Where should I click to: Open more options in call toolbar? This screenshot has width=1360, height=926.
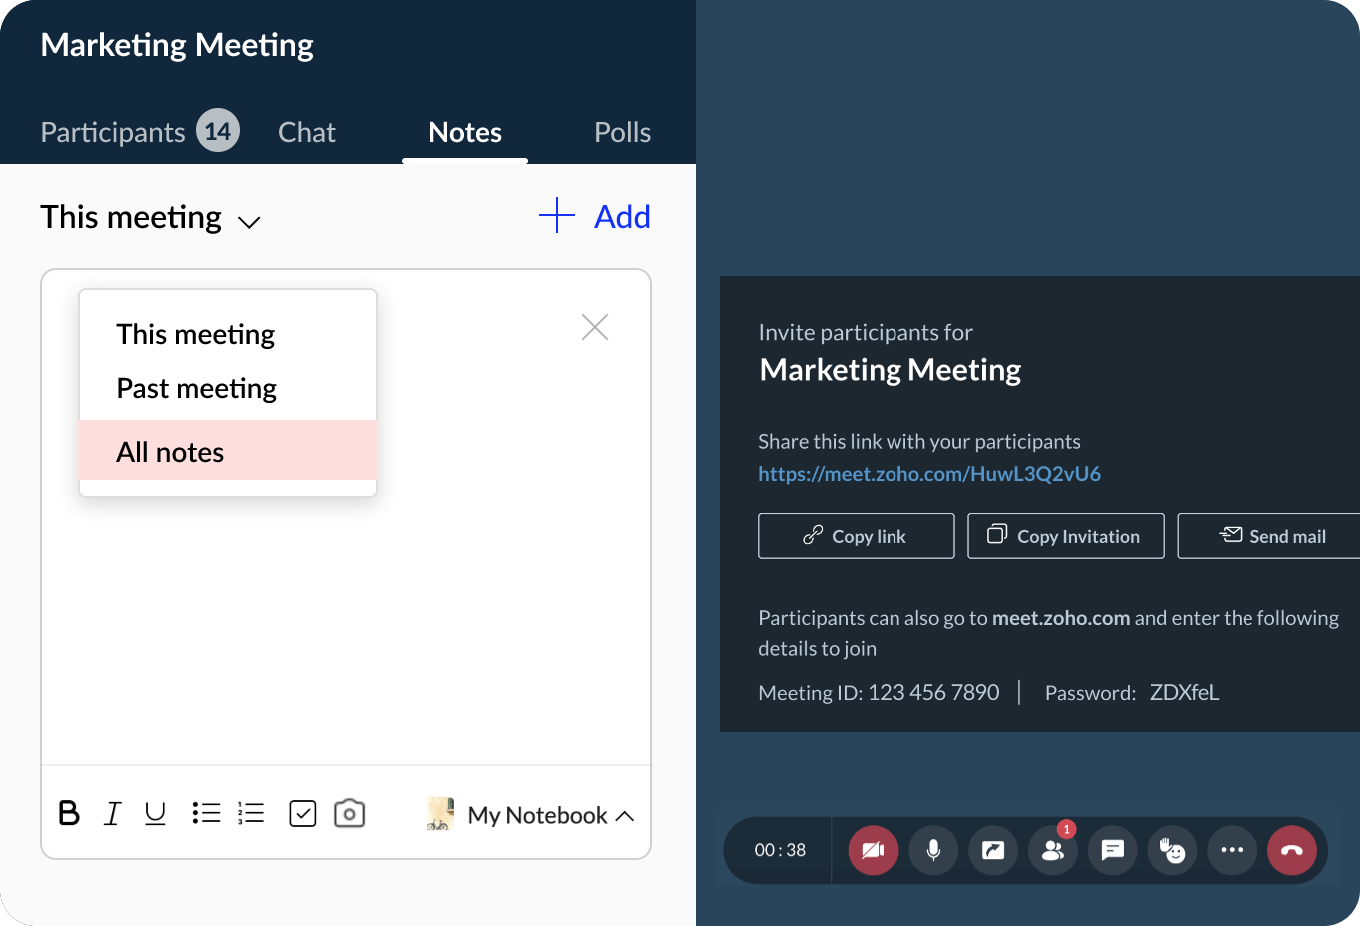(x=1232, y=850)
